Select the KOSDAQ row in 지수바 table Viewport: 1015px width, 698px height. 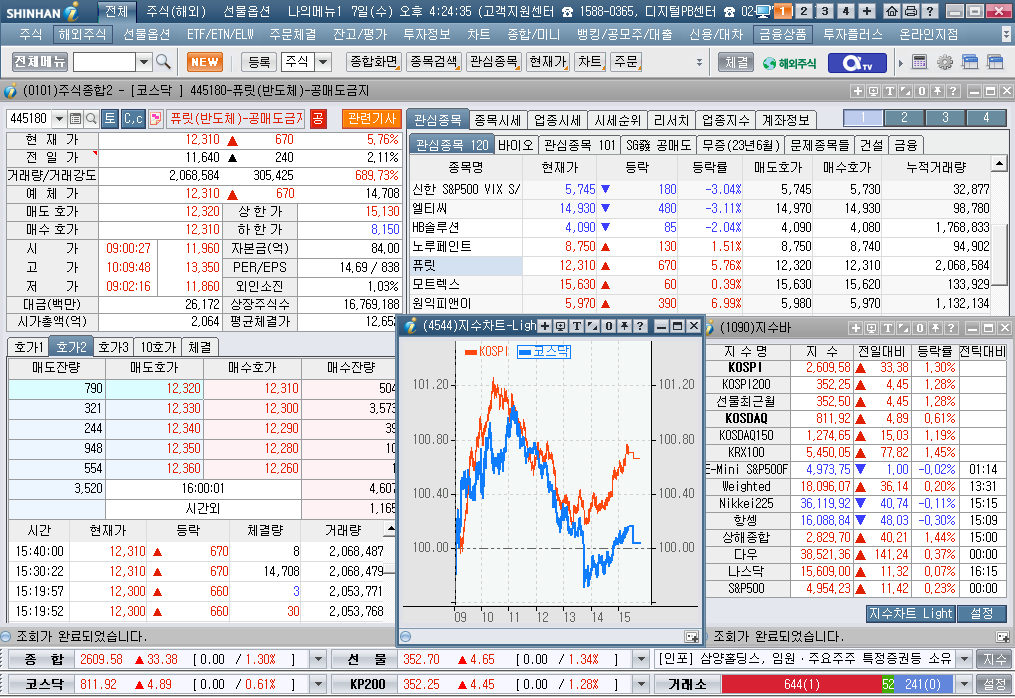856,418
